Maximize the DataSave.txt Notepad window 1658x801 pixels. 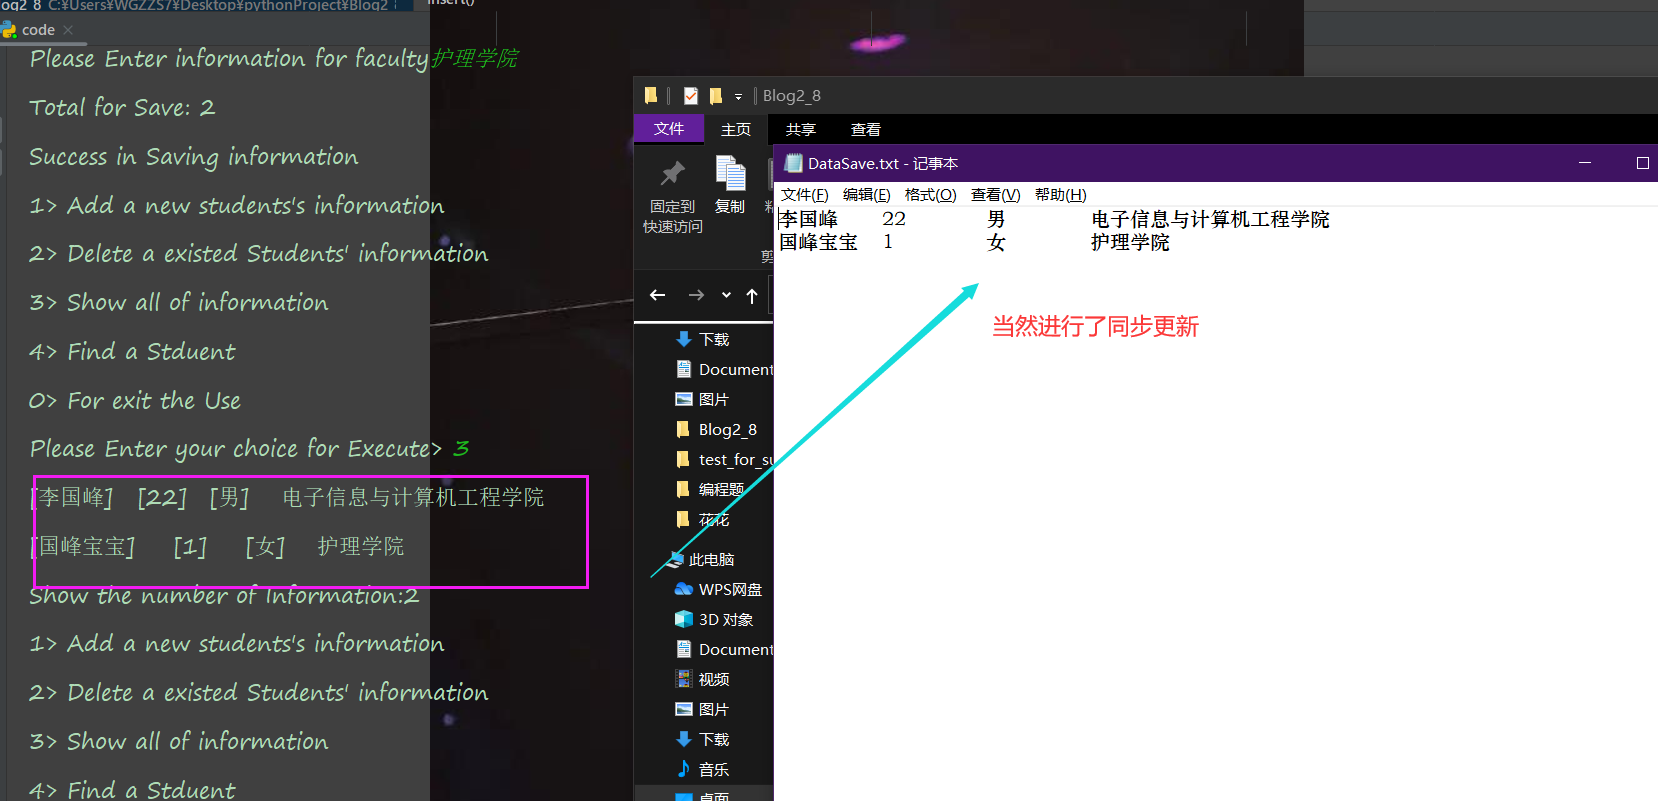pyautogui.click(x=1642, y=163)
